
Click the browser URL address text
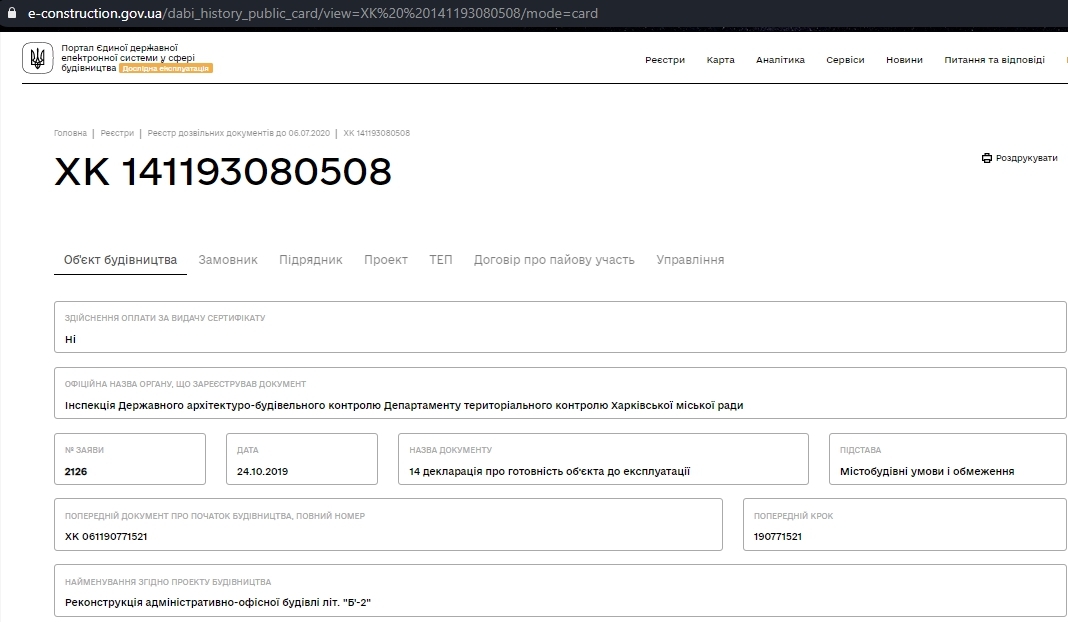[x=313, y=13]
